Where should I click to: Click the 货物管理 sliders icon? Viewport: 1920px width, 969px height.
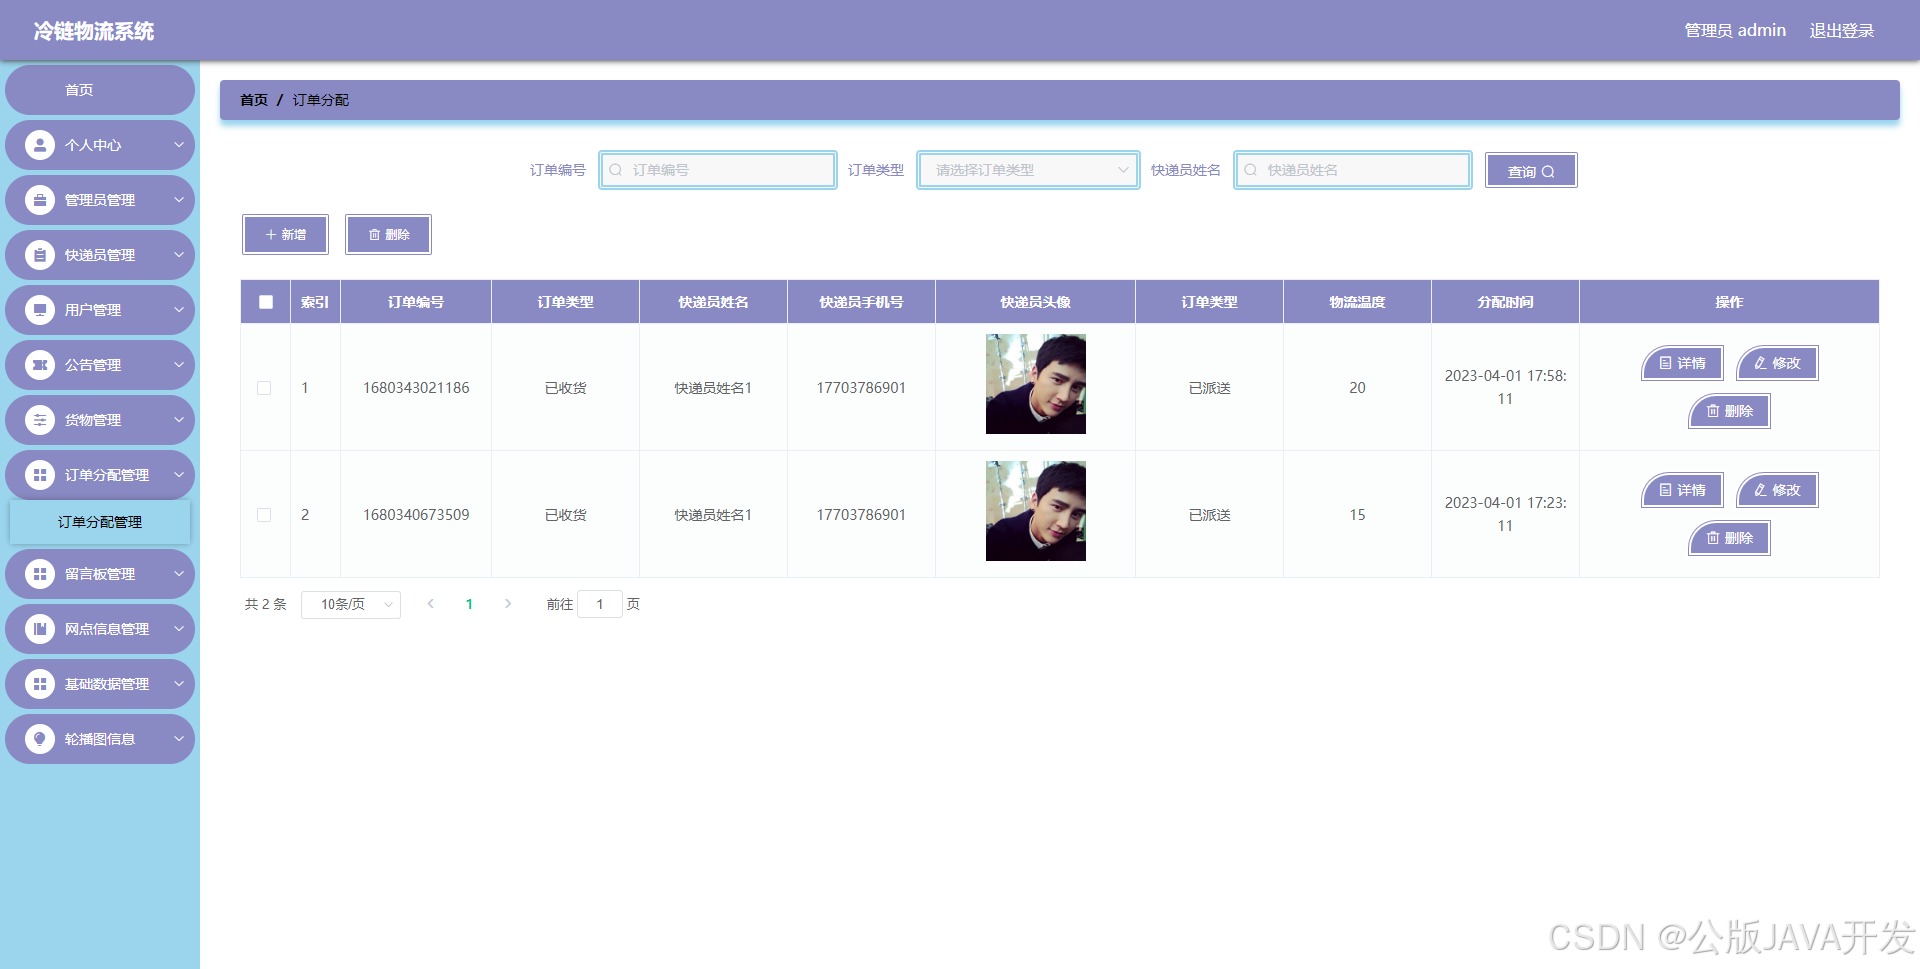[40, 420]
